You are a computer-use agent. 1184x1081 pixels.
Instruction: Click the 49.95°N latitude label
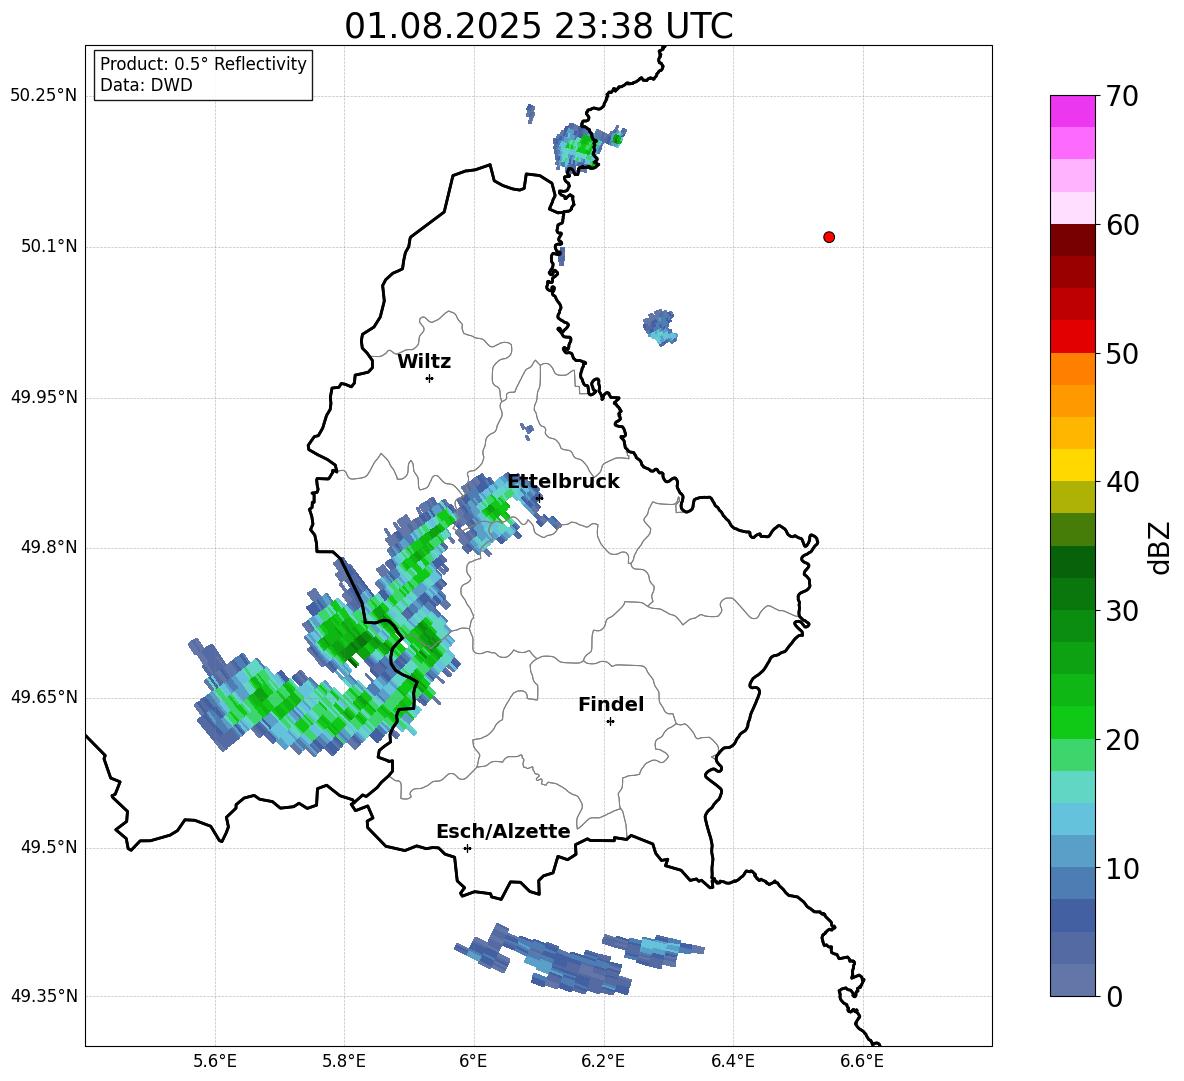44,397
